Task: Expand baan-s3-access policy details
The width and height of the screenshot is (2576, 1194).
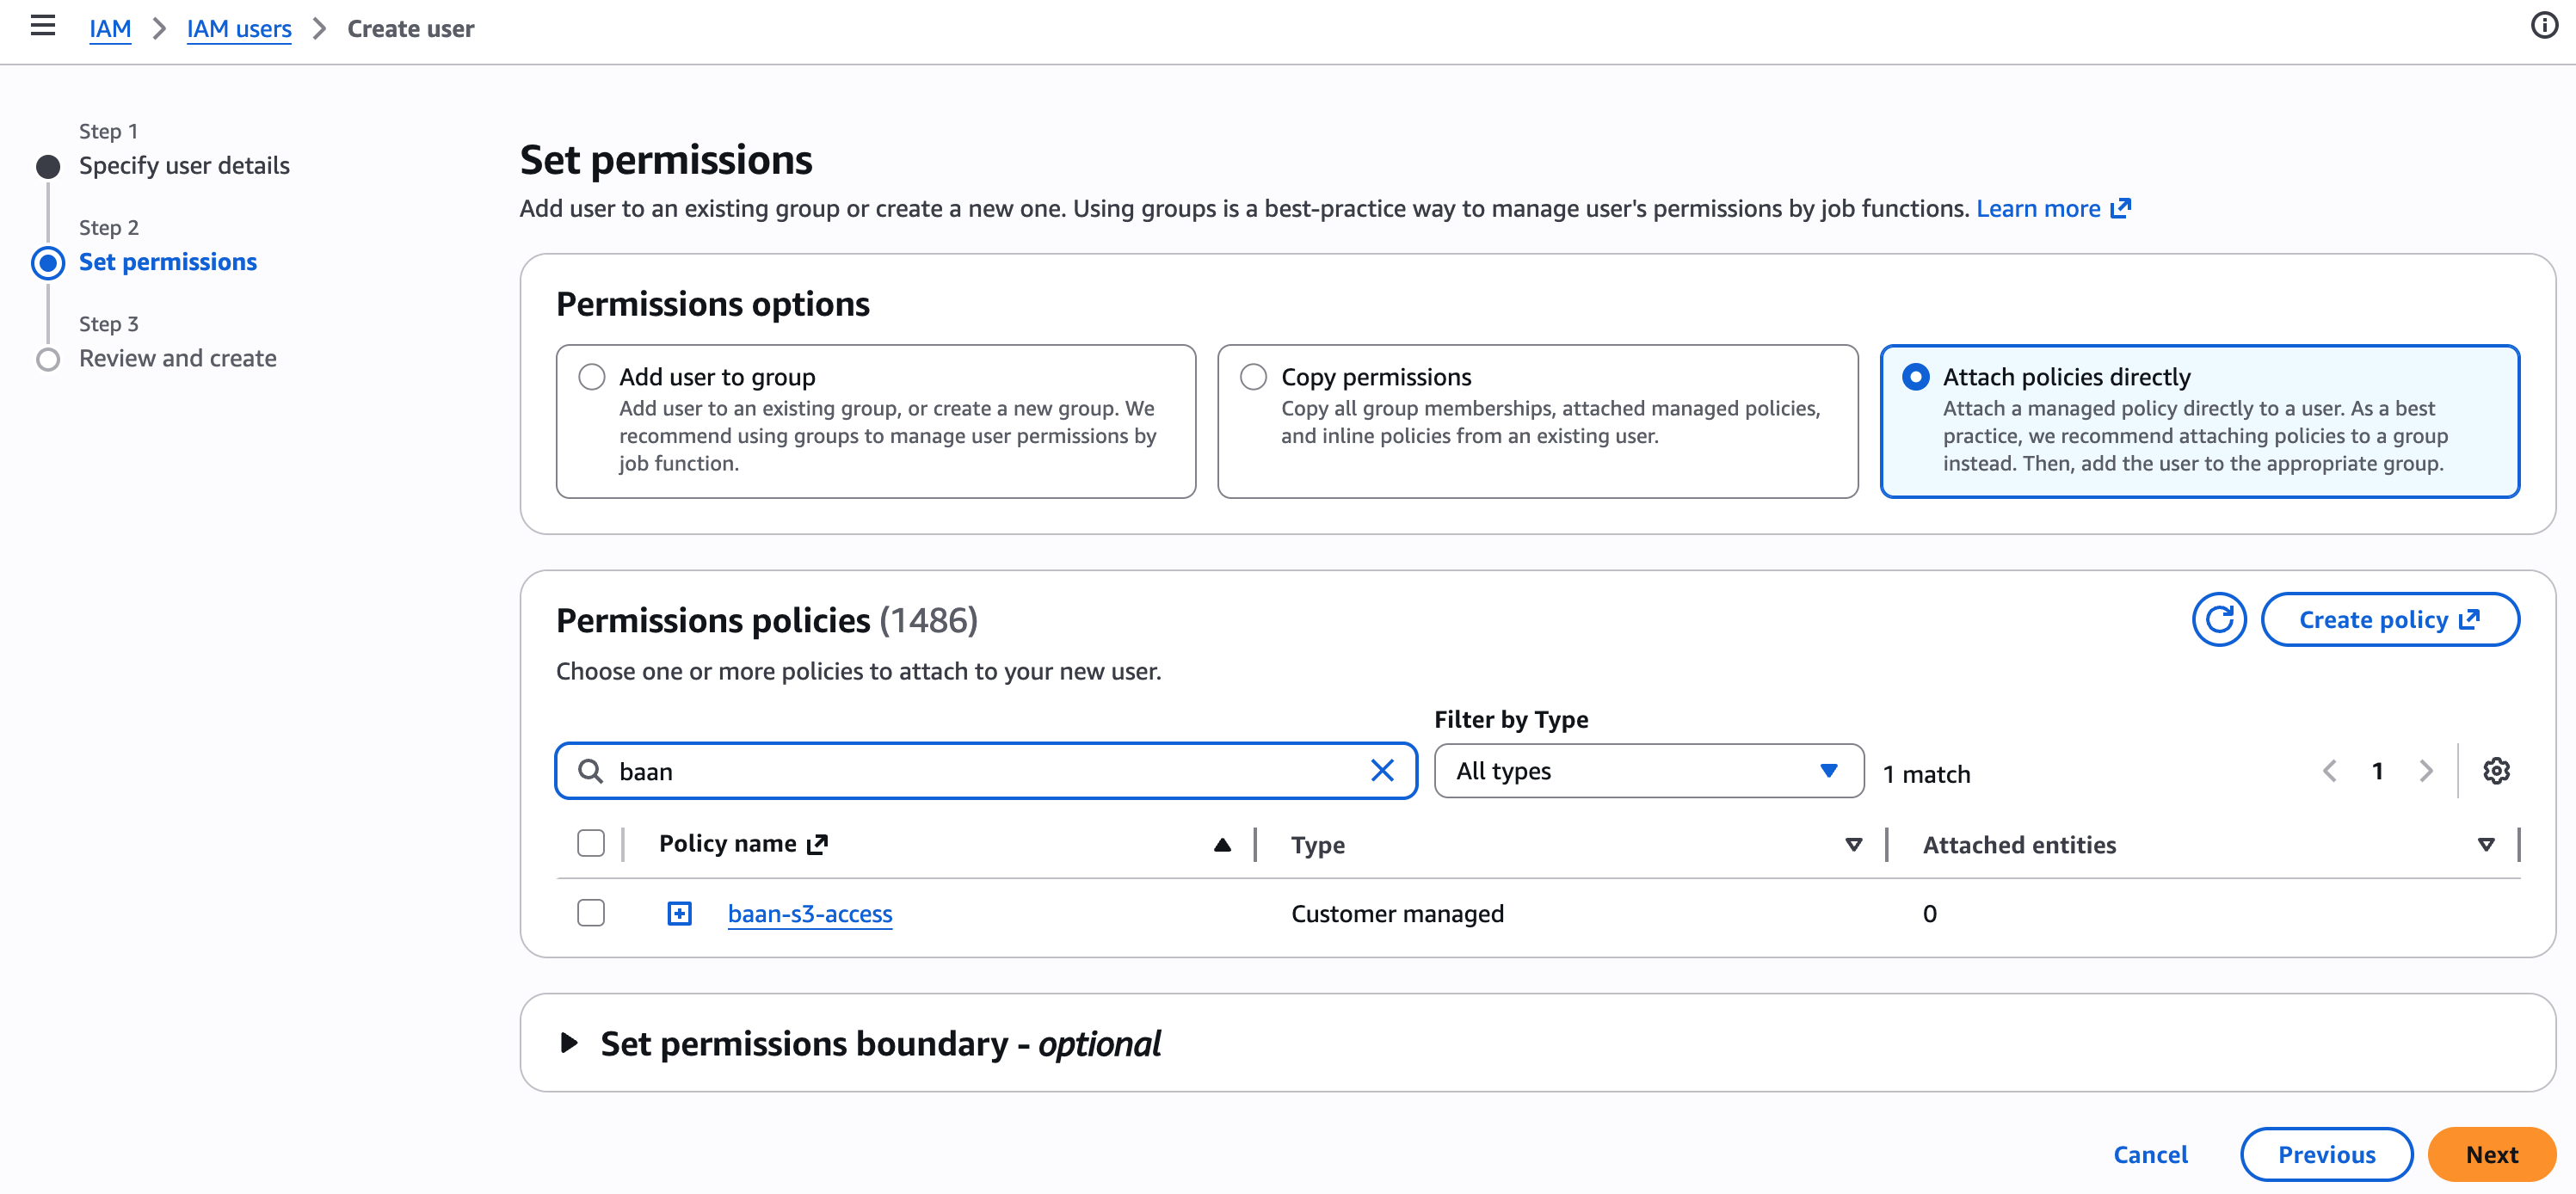Action: pos(679,913)
